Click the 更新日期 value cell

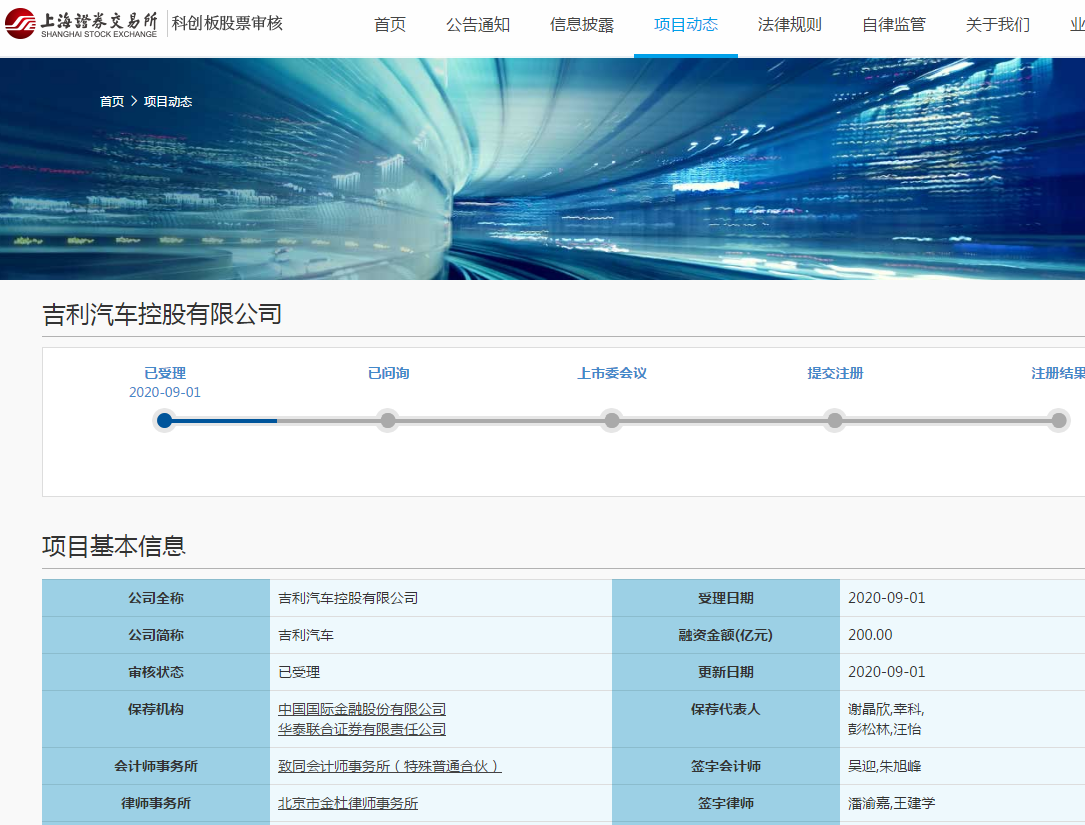point(963,672)
